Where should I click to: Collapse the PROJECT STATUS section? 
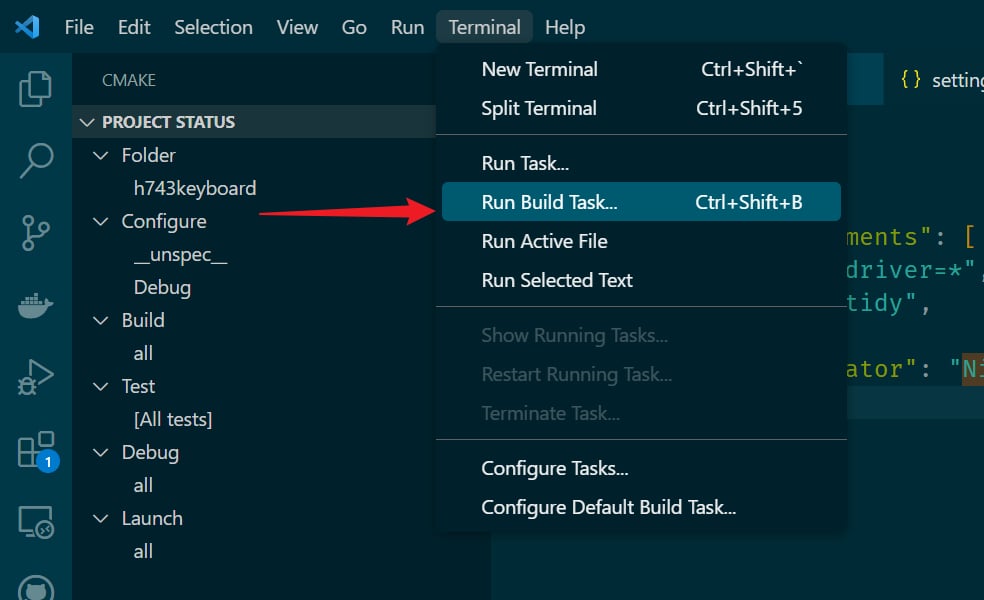pyautogui.click(x=86, y=122)
